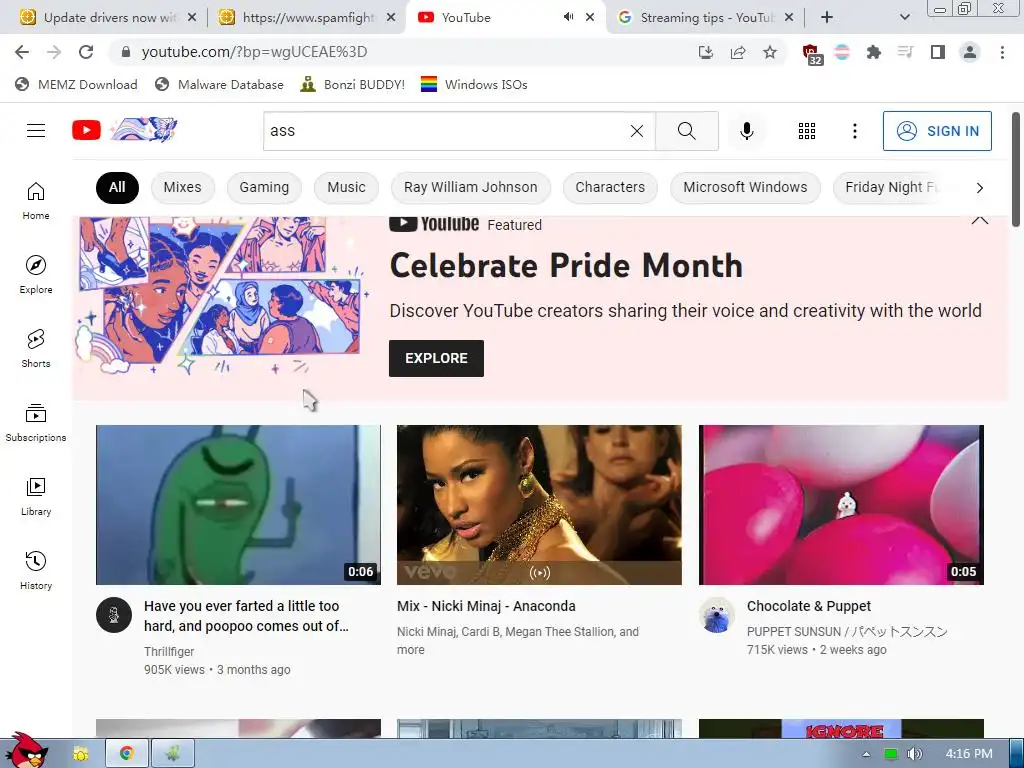
Task: Play the green Plankton video thumbnail
Action: pyautogui.click(x=238, y=505)
